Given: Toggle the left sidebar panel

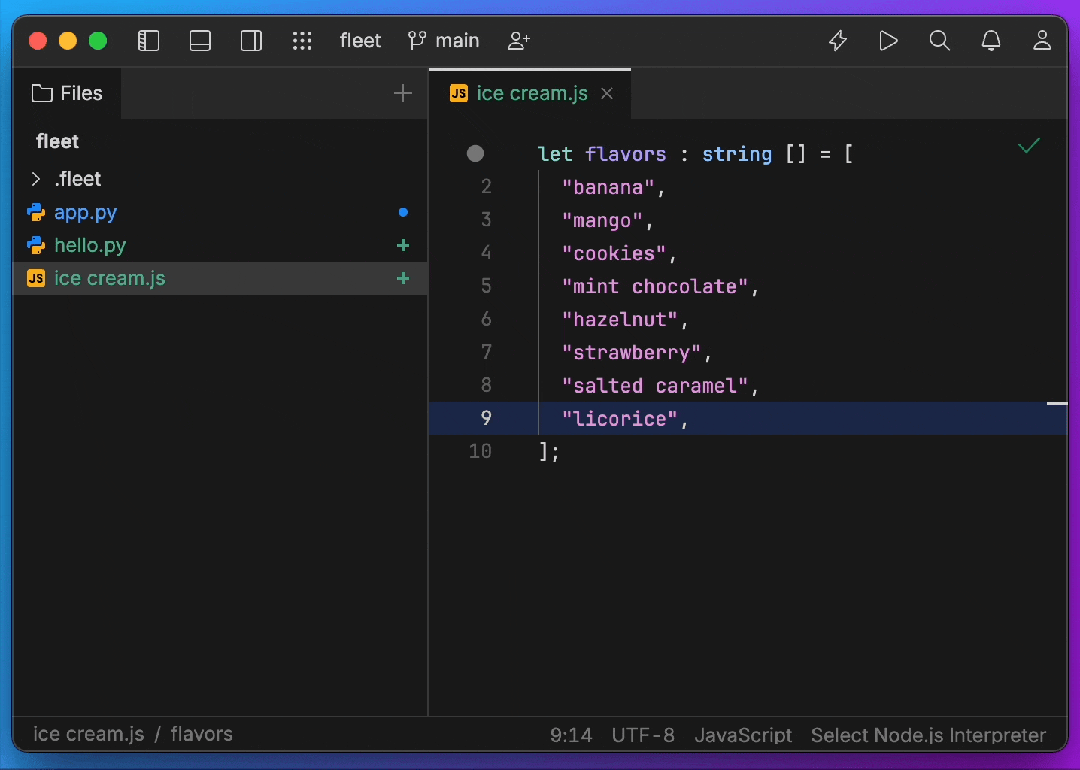Looking at the screenshot, I should click(149, 41).
